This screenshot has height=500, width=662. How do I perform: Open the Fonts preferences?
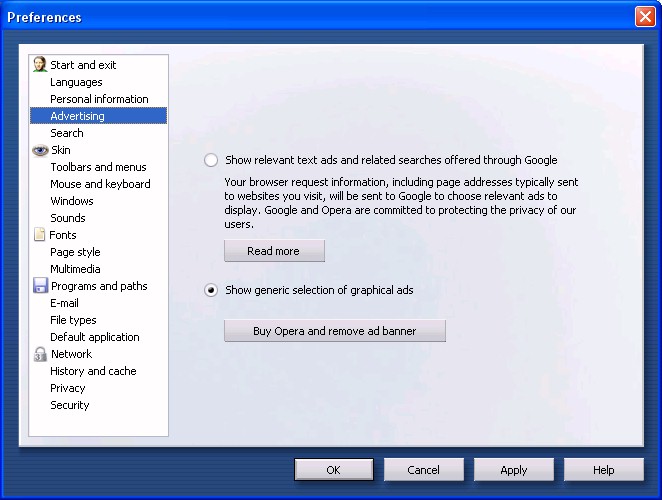pyautogui.click(x=63, y=235)
